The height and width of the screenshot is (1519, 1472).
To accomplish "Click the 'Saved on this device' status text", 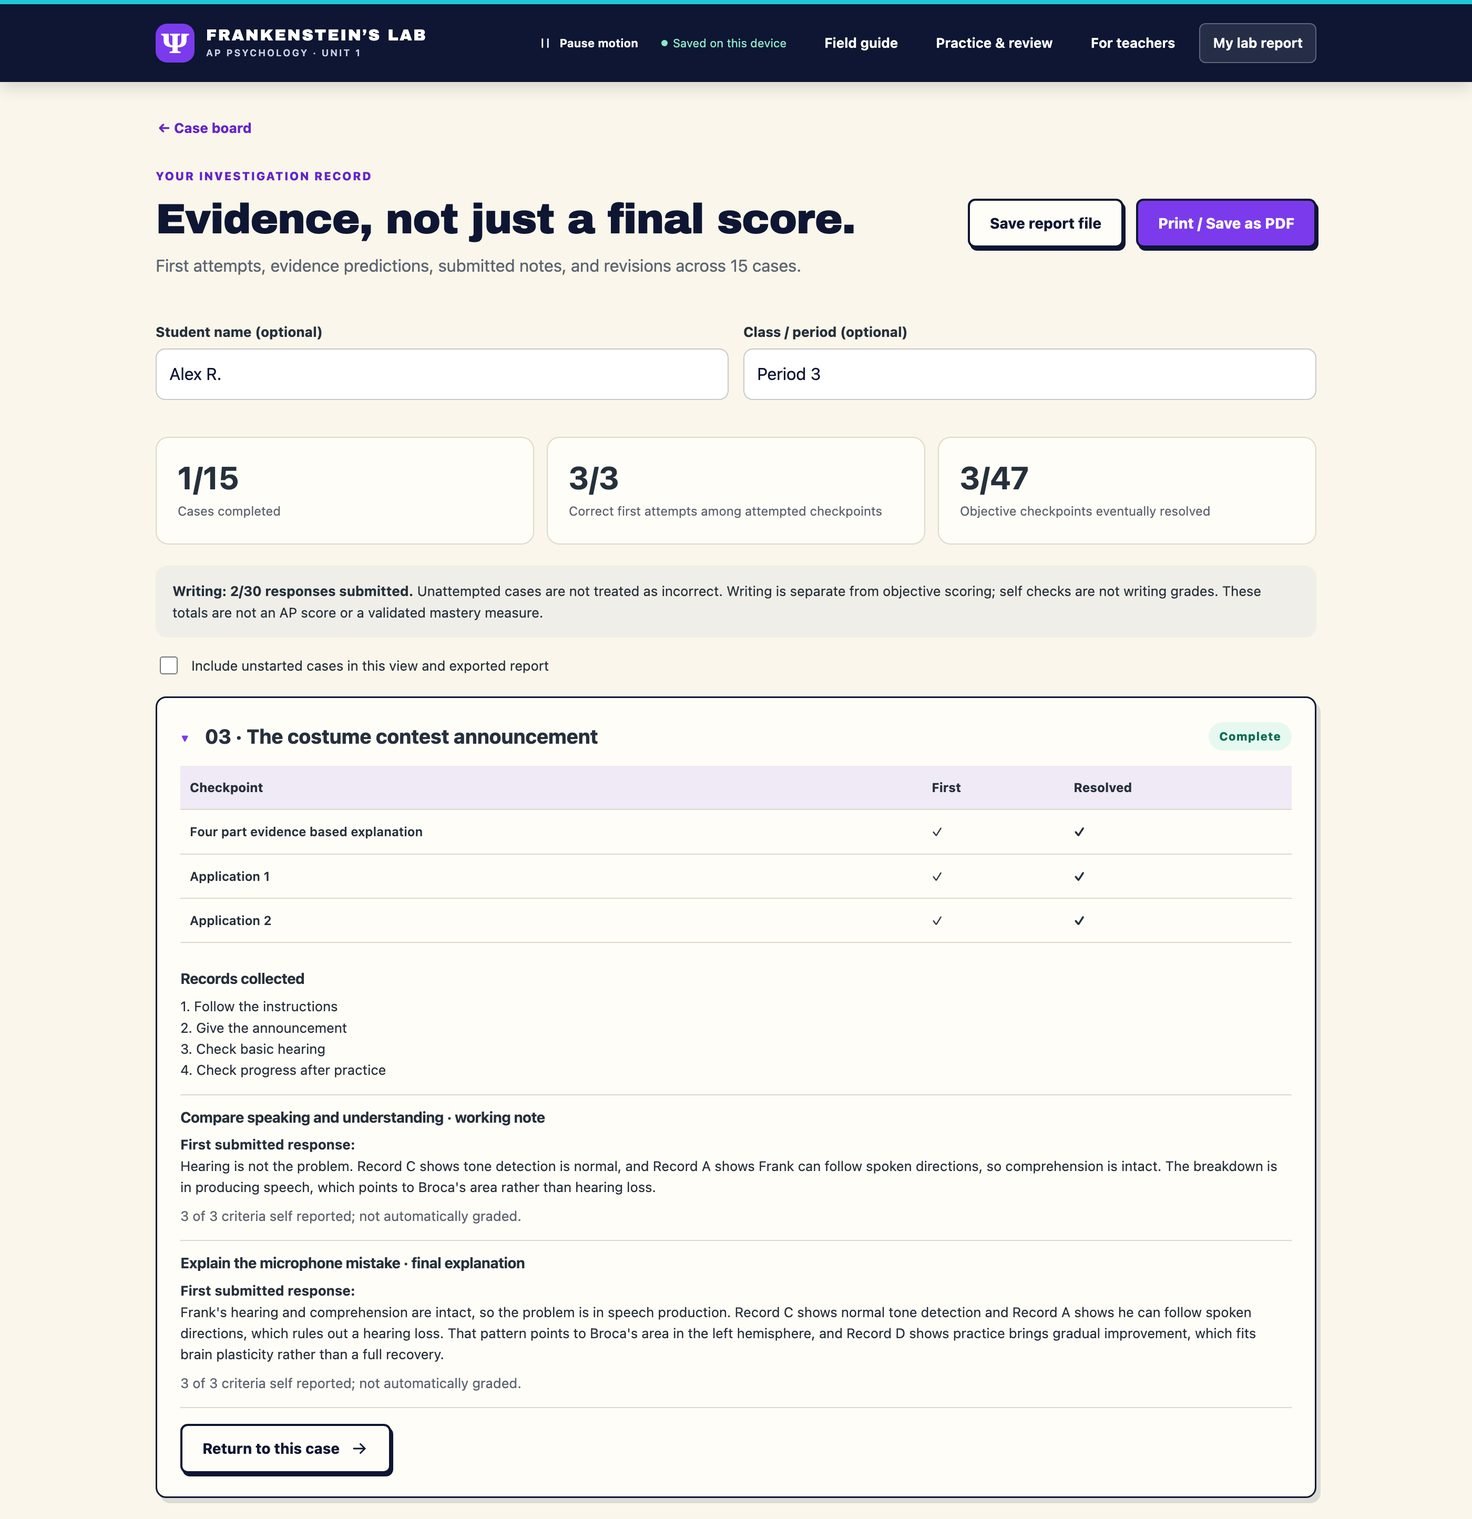I will coord(730,43).
